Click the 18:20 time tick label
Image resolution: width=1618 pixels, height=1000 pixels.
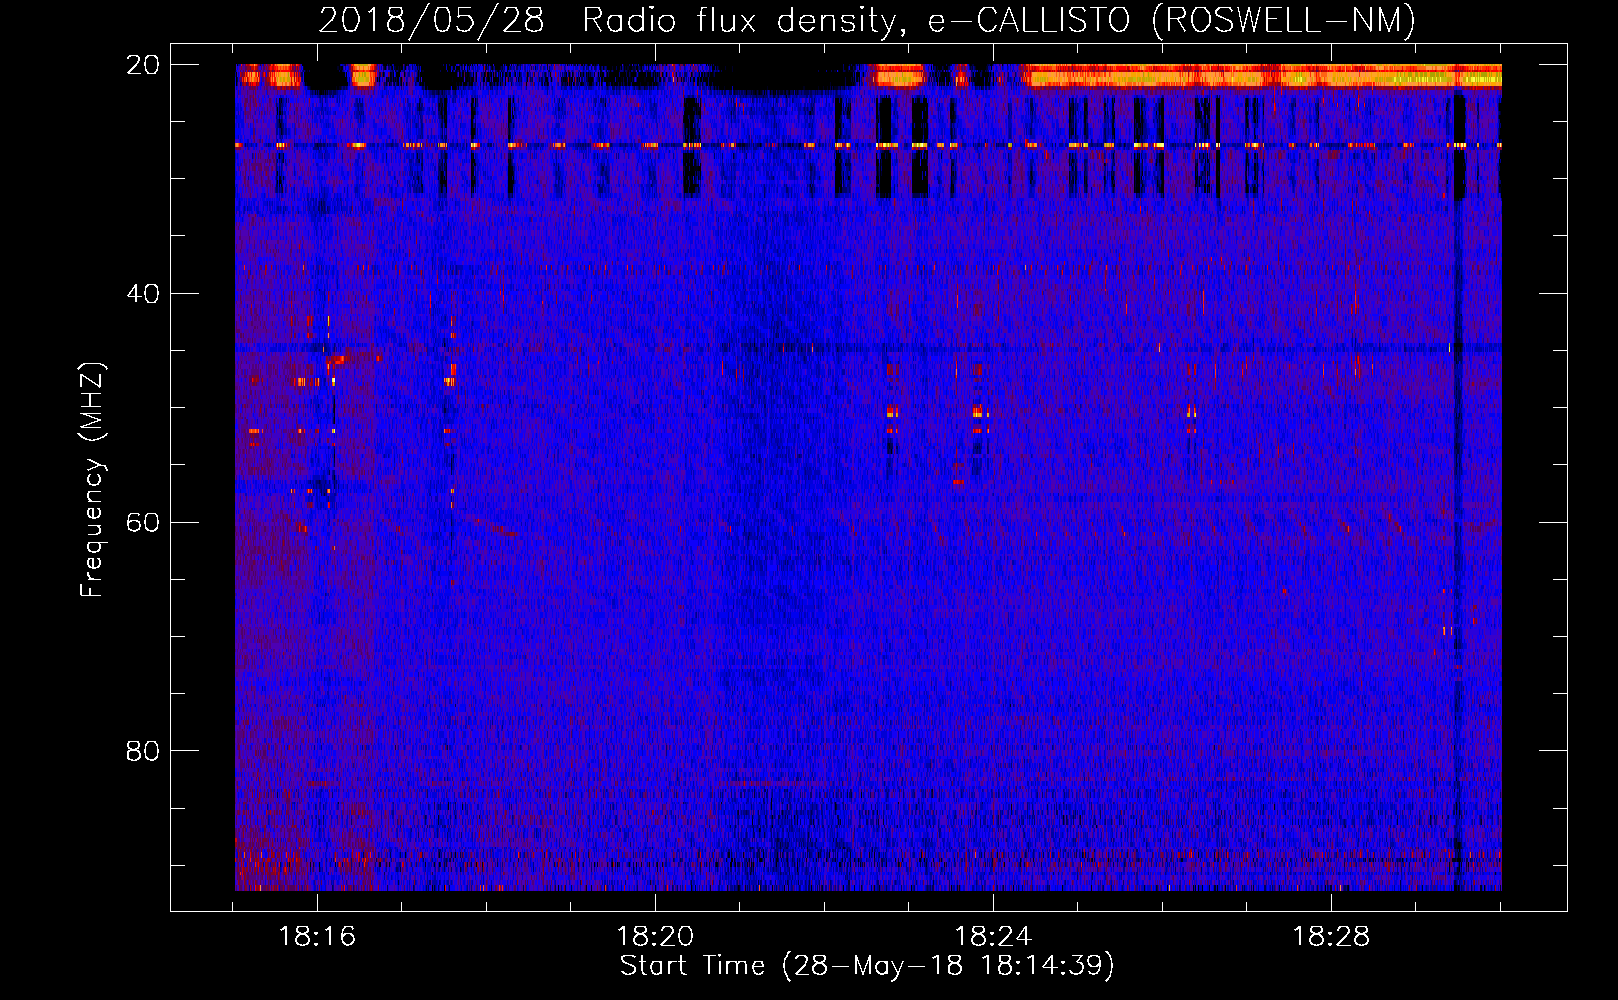[x=655, y=937]
